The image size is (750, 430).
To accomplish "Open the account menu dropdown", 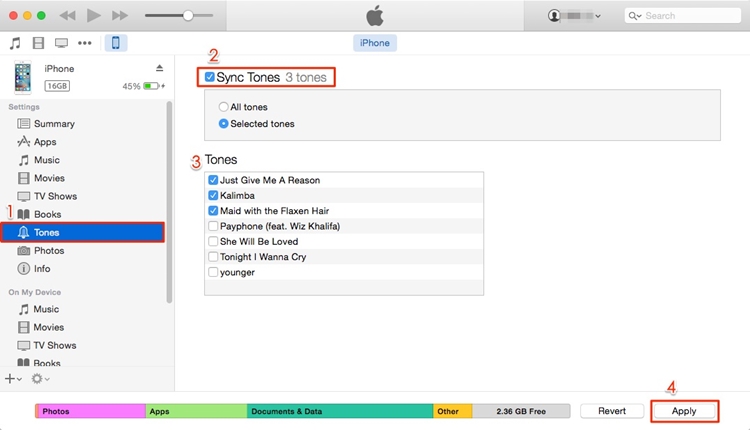I will point(574,16).
